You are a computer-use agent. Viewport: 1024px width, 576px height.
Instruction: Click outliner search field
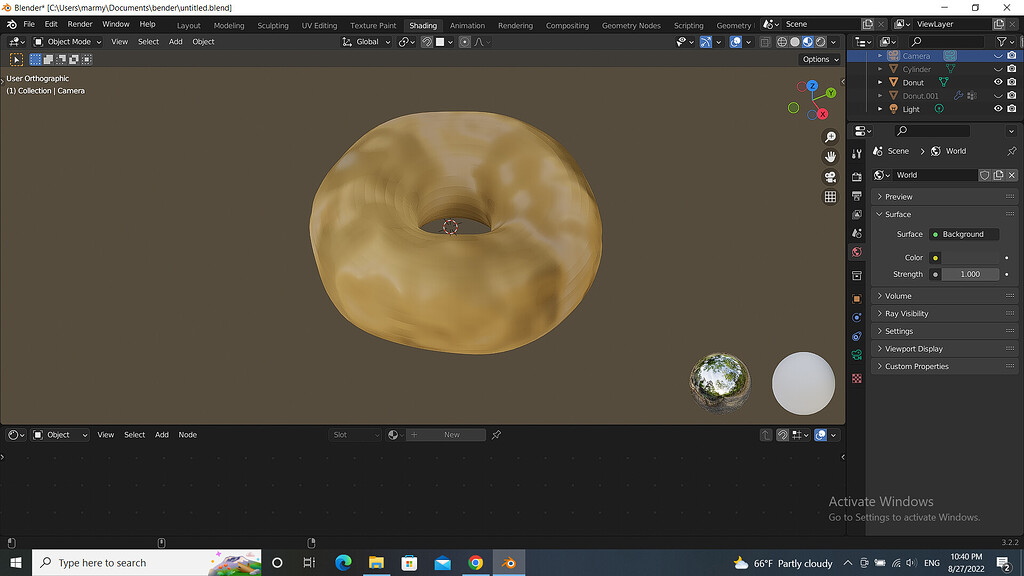click(946, 42)
